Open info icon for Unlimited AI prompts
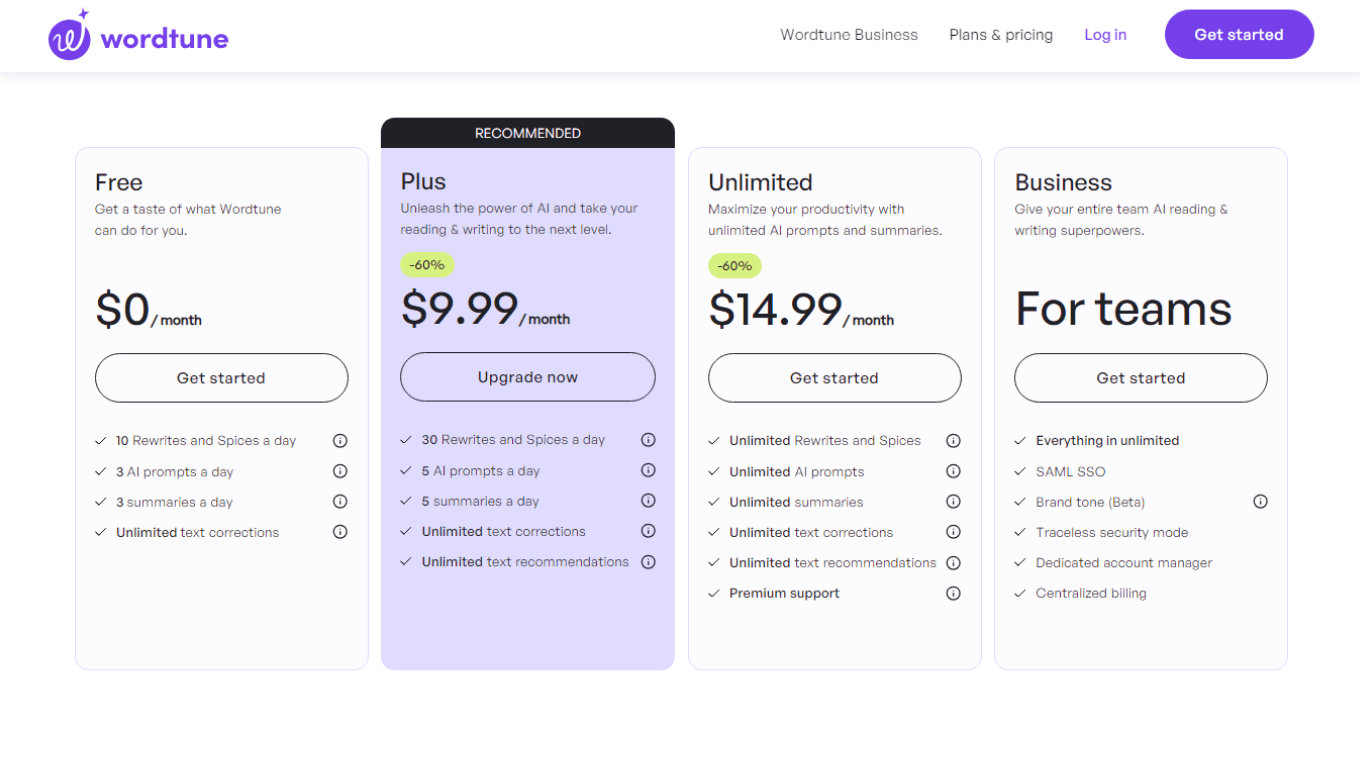The width and height of the screenshot is (1360, 760). [953, 471]
